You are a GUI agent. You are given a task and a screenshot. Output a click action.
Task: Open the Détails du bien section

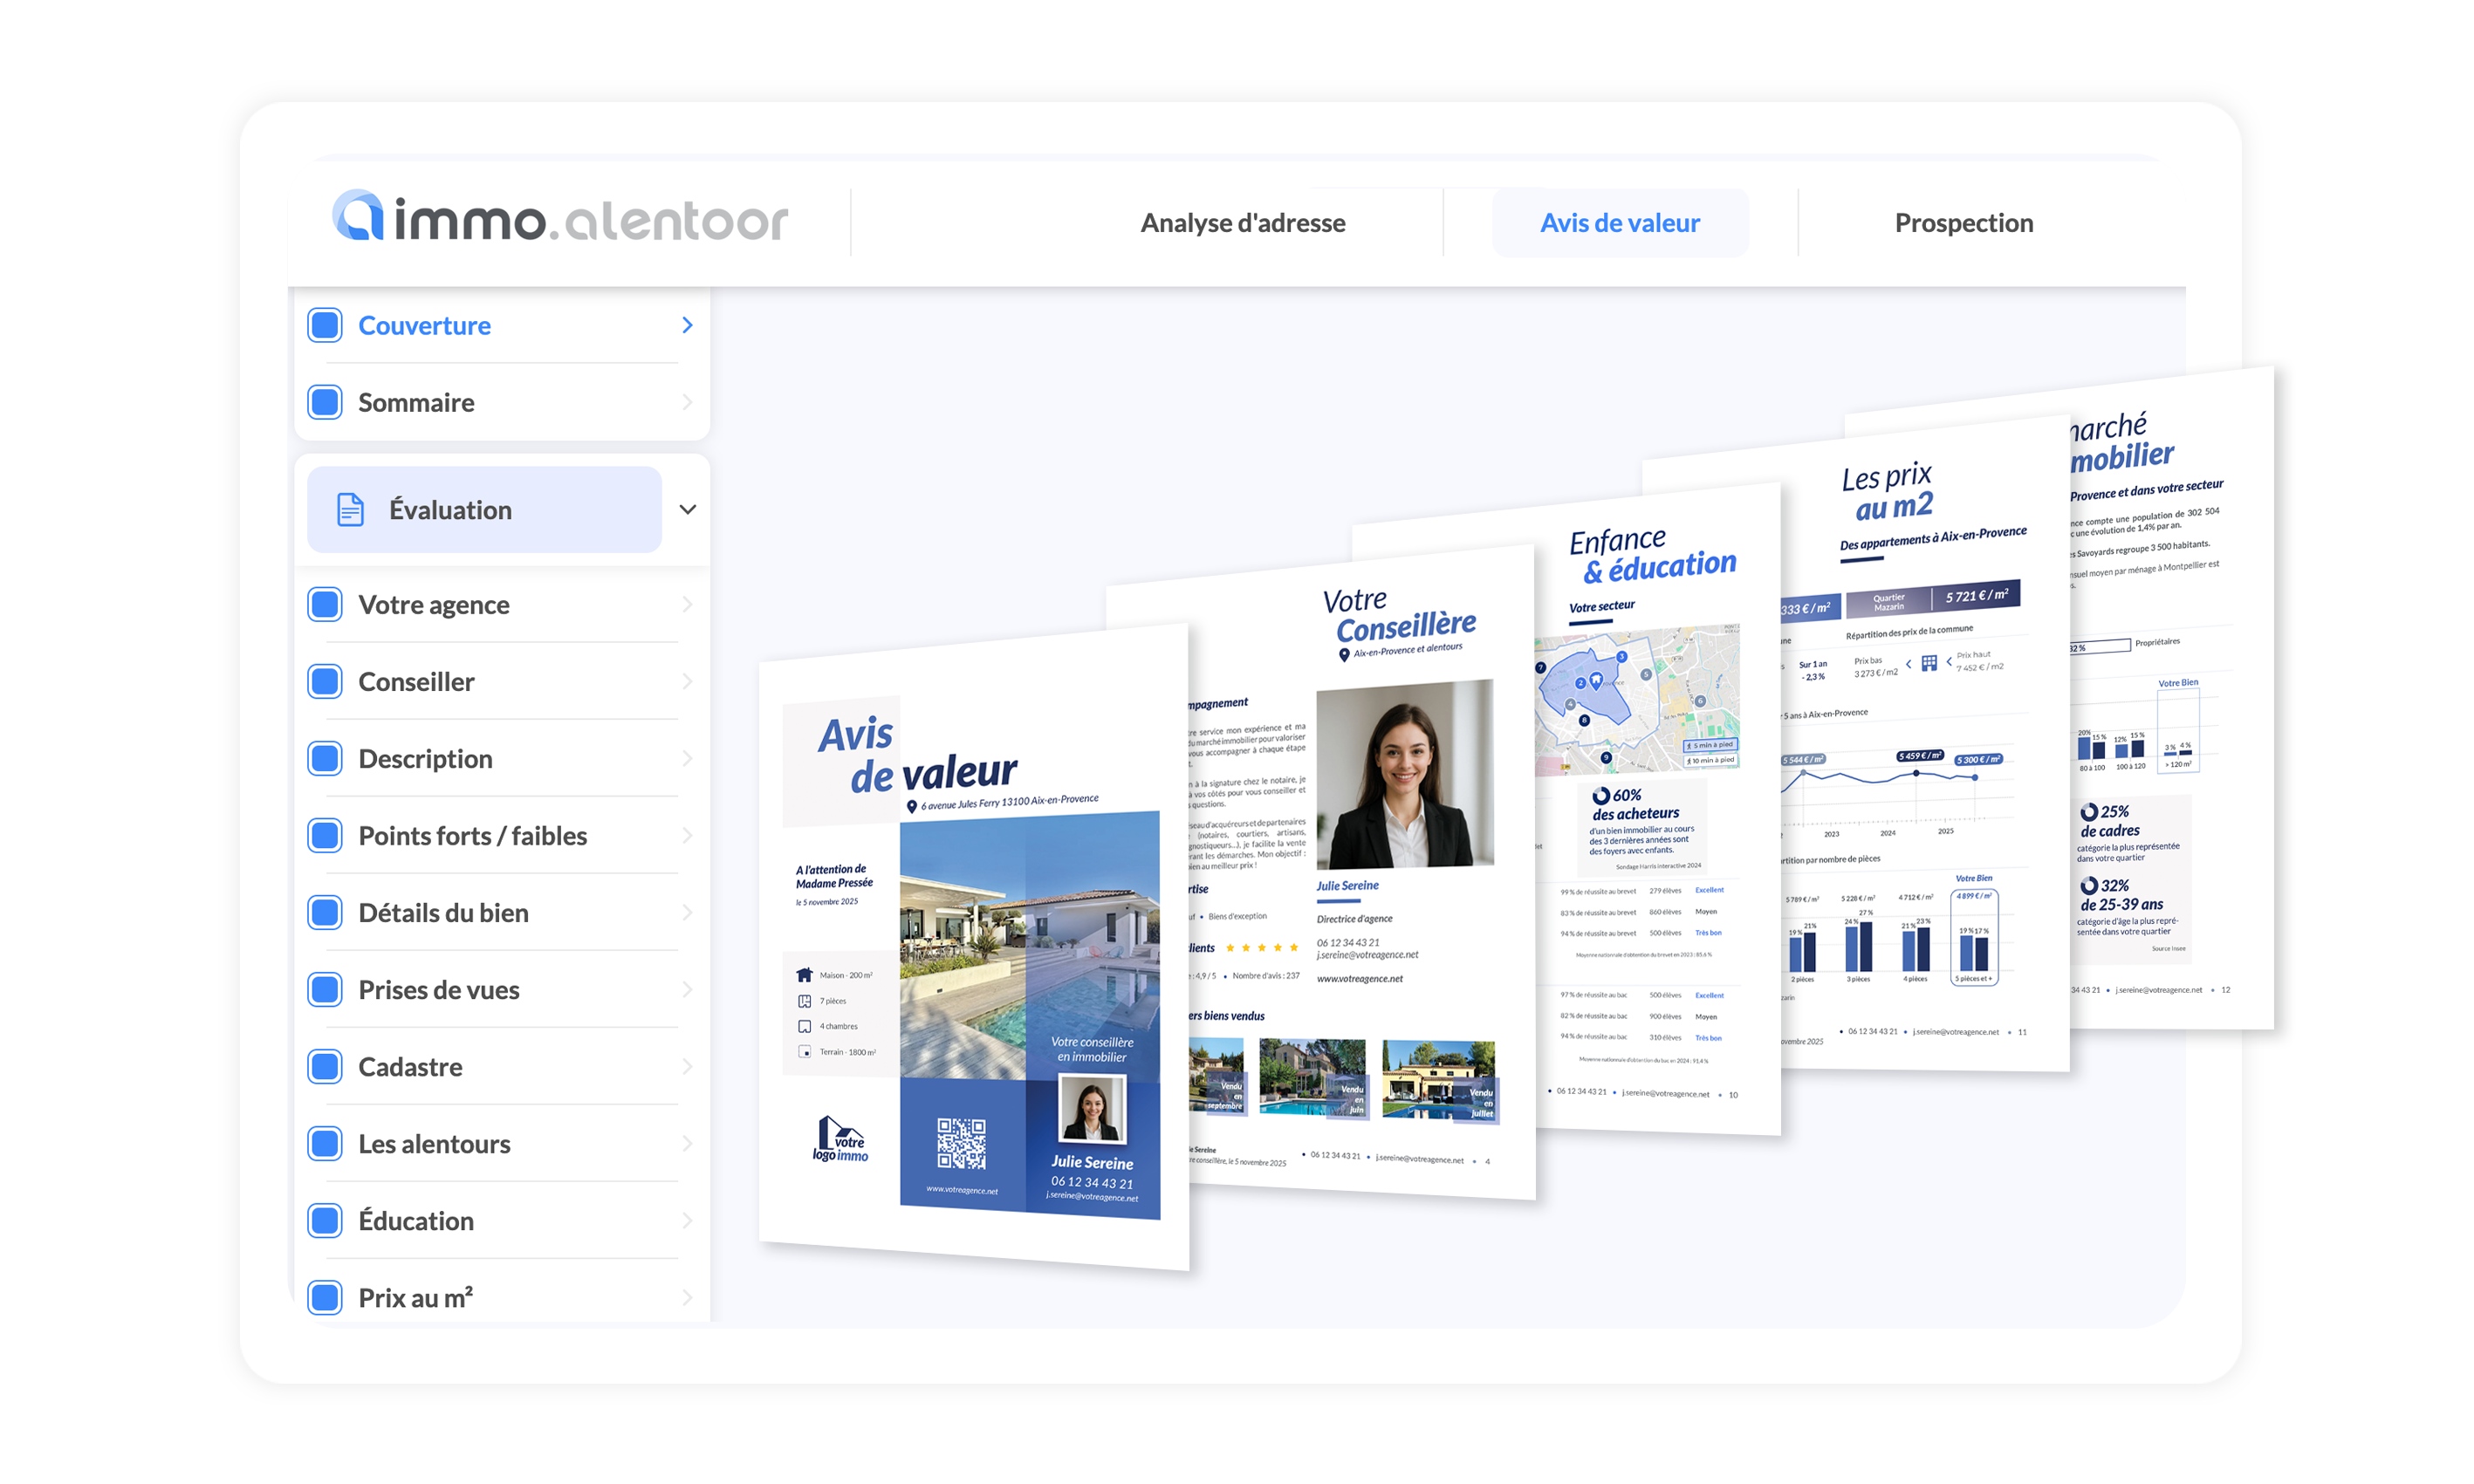[x=443, y=912]
